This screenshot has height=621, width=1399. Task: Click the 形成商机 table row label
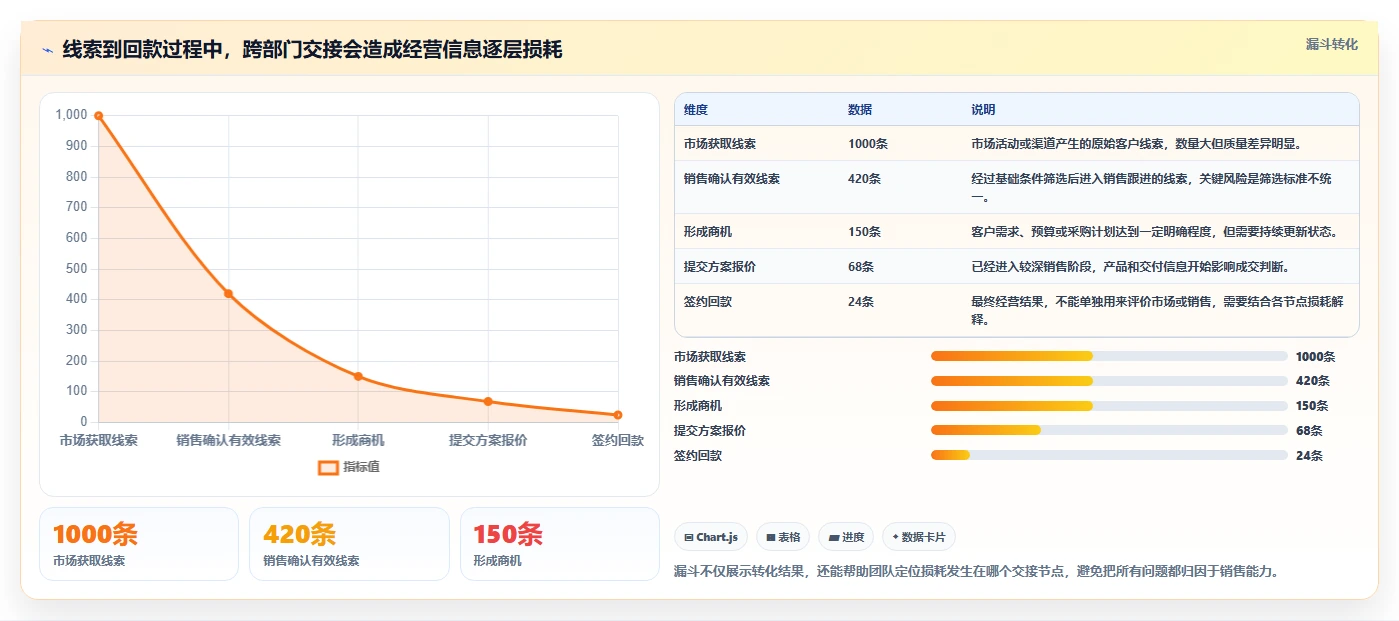[708, 232]
